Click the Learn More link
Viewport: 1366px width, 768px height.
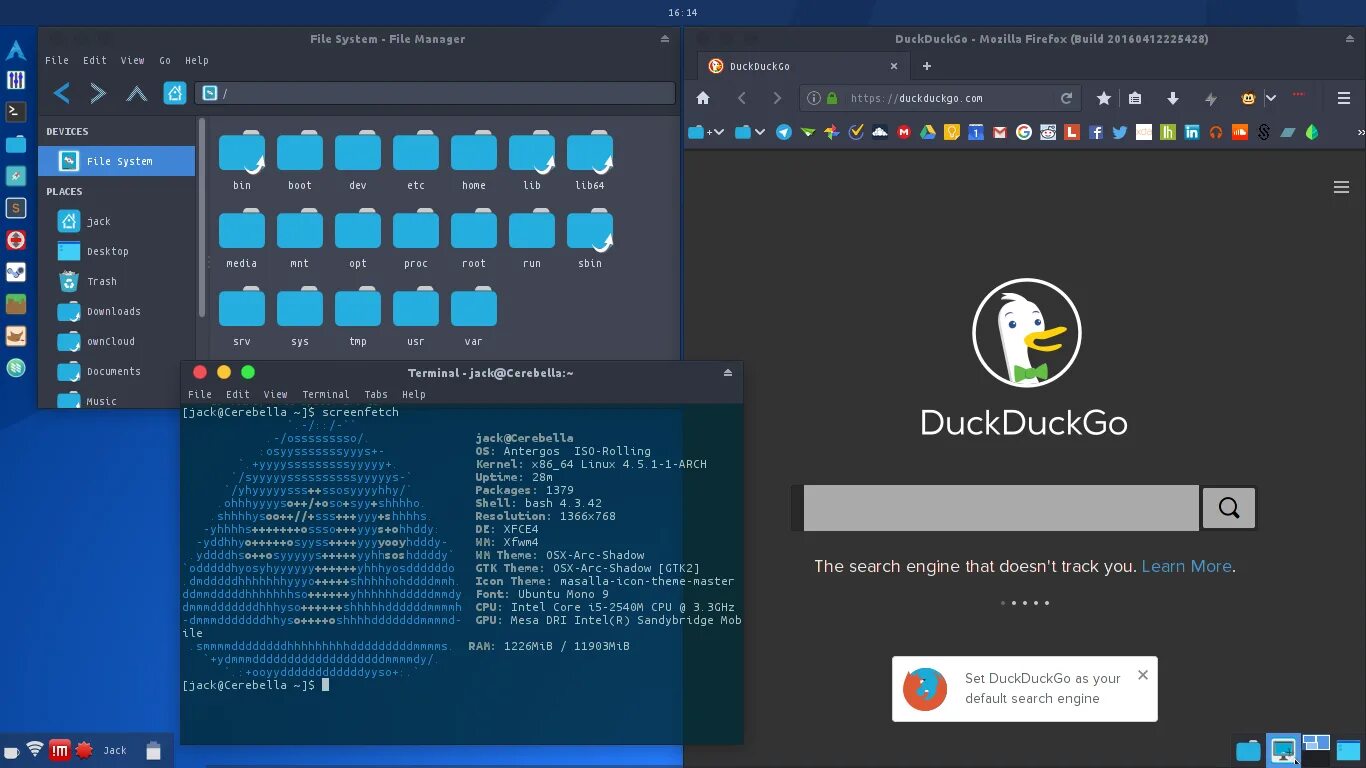pyautogui.click(x=1186, y=566)
